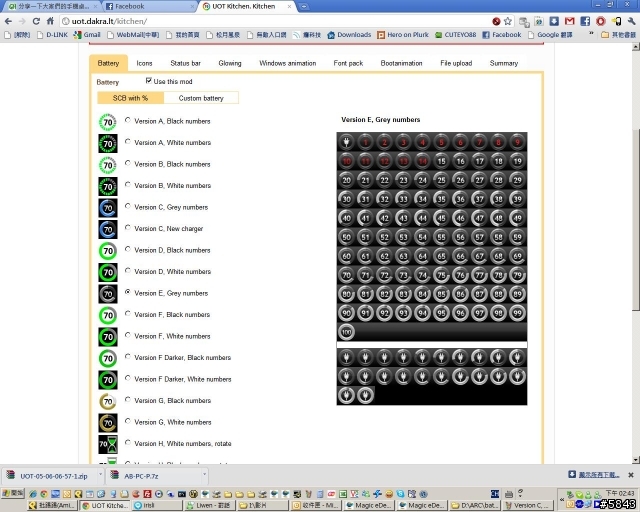Click show all downloads link

[598, 474]
